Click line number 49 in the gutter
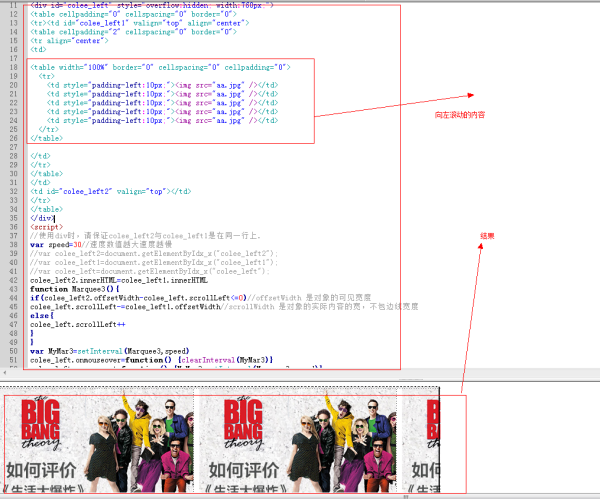 click(x=13, y=342)
